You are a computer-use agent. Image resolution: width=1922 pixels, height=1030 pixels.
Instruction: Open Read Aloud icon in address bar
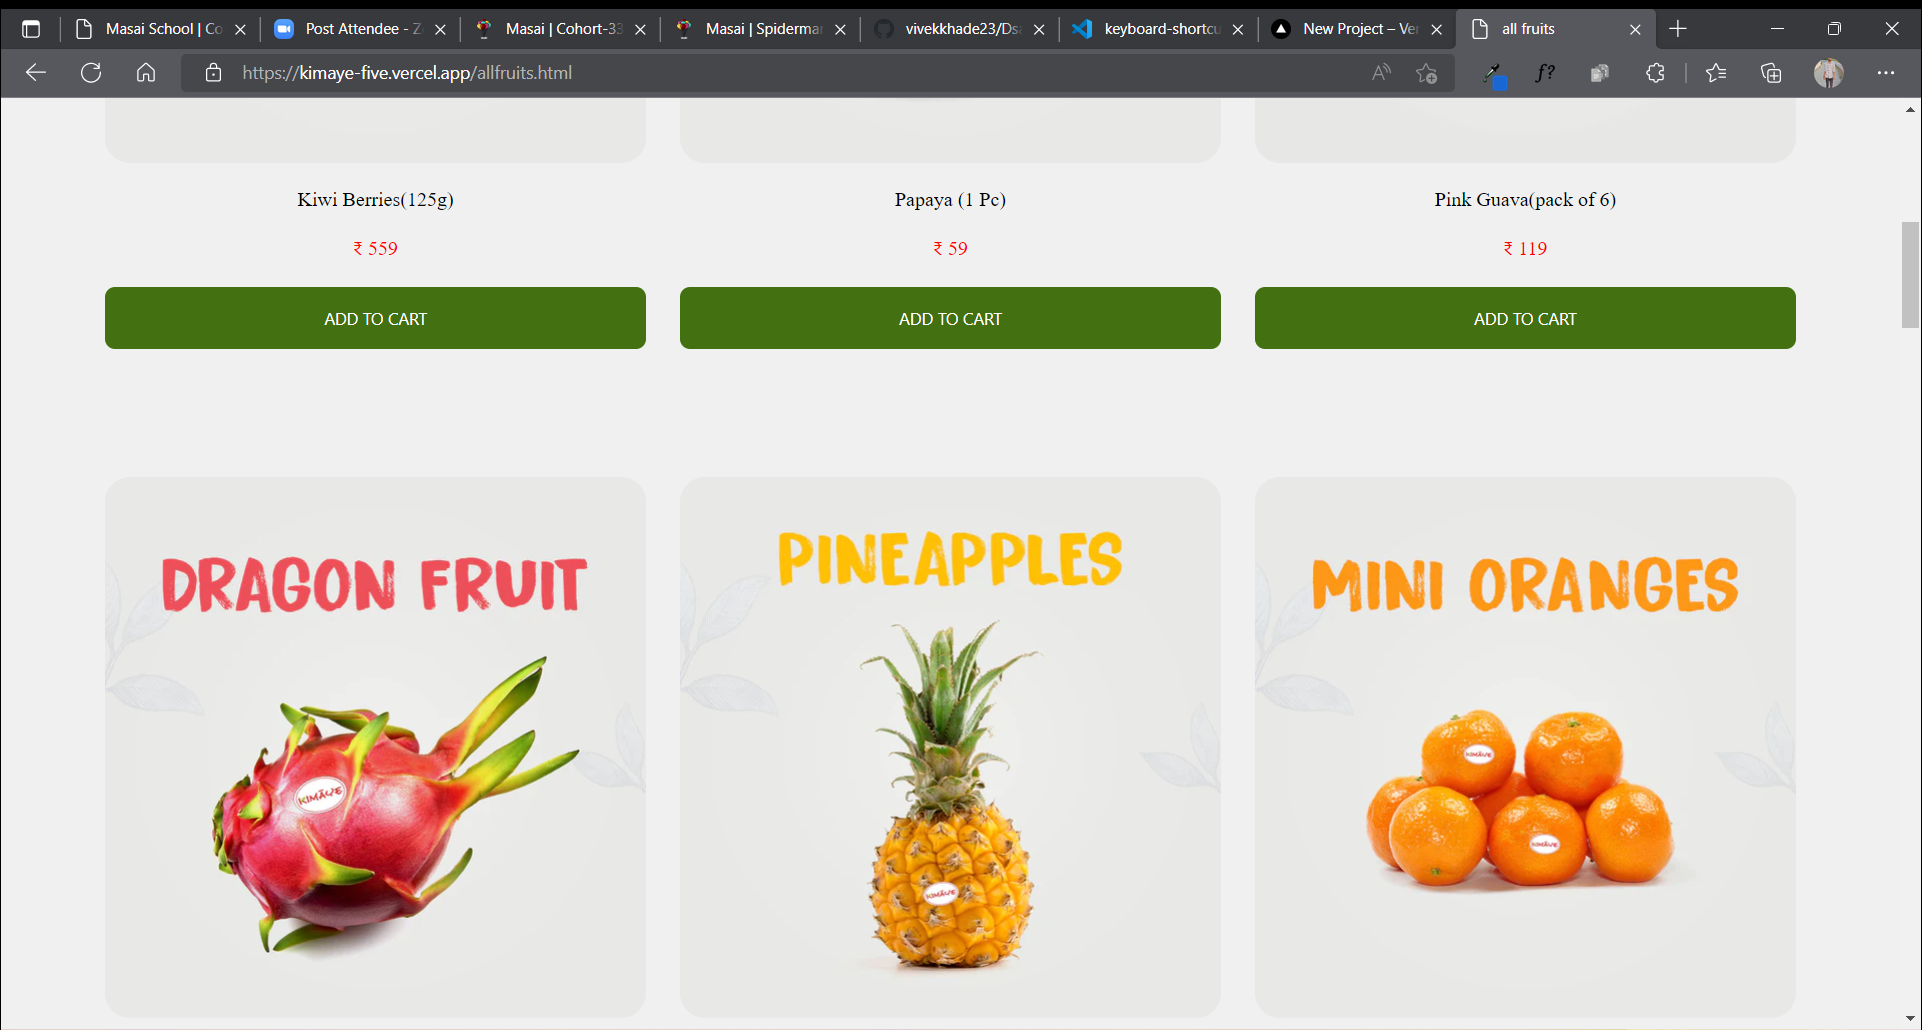pos(1381,72)
